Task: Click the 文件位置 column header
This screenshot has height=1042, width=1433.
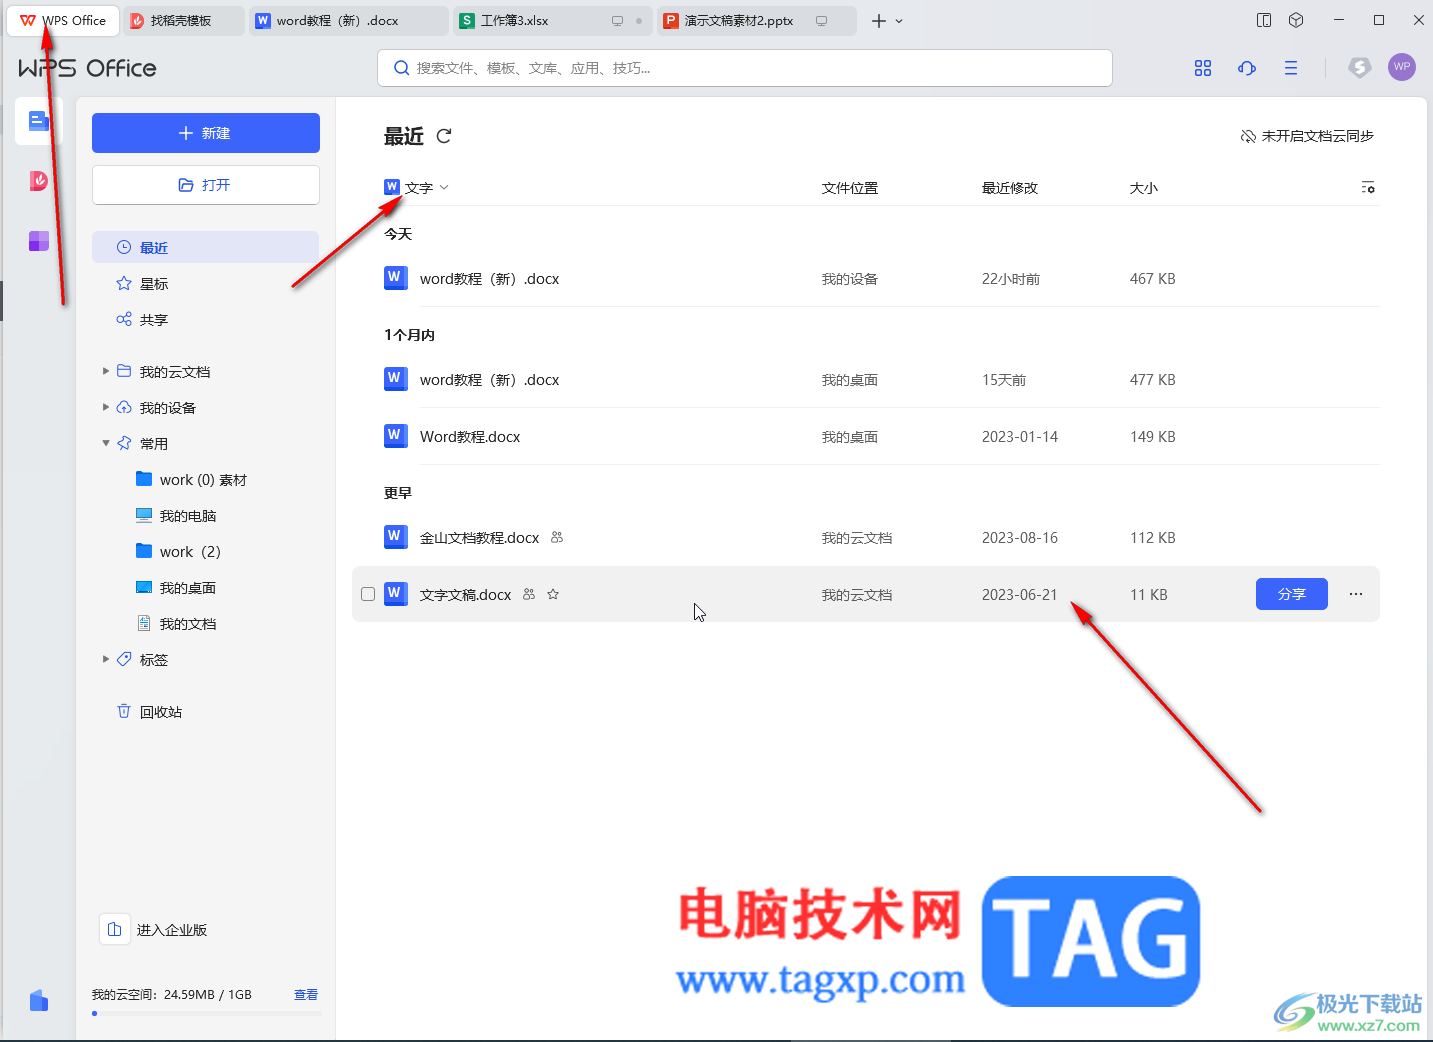Action: tap(850, 188)
